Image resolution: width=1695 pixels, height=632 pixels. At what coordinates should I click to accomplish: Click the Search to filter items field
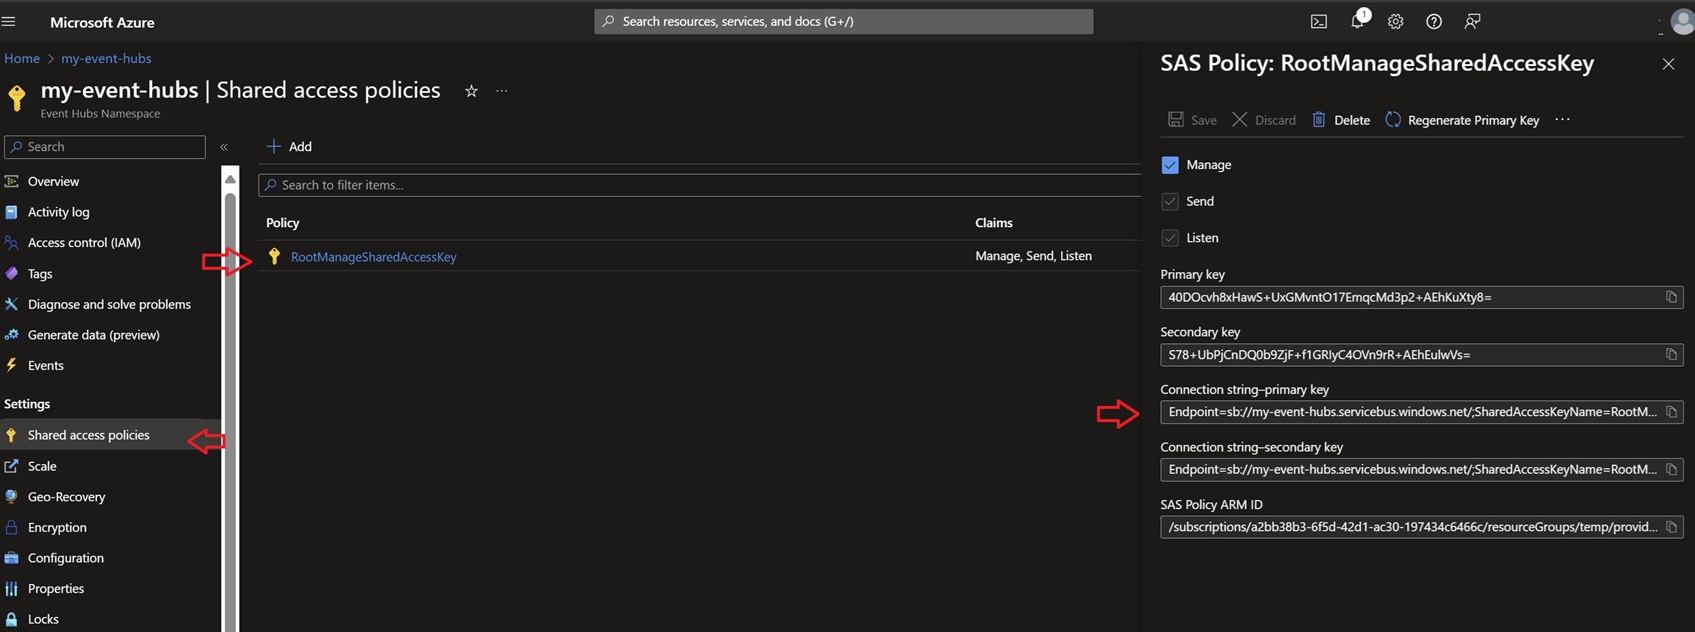[x=700, y=185]
